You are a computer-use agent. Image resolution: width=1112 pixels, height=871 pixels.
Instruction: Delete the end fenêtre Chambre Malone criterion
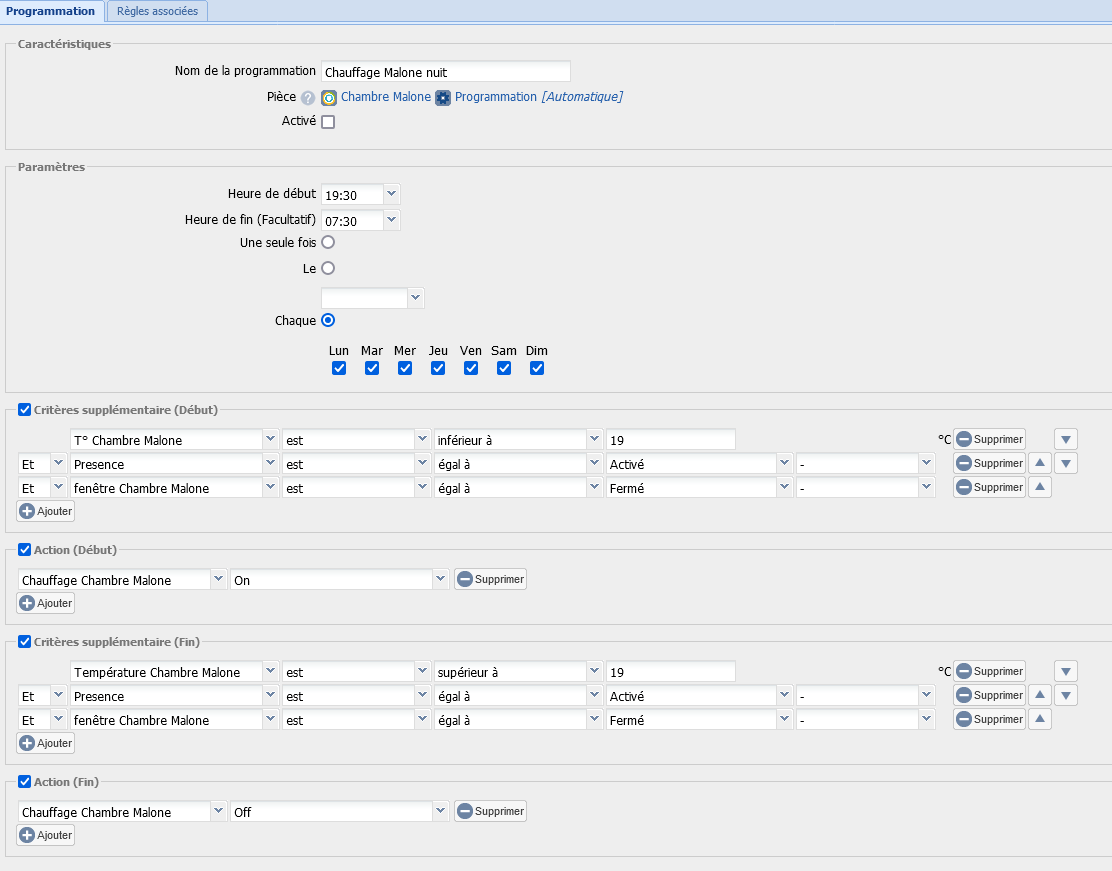pos(989,719)
